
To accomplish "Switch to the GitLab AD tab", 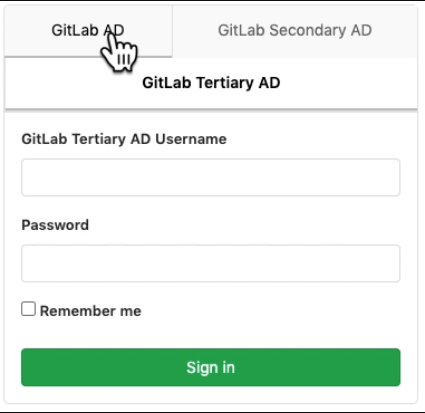I will 88,31.
